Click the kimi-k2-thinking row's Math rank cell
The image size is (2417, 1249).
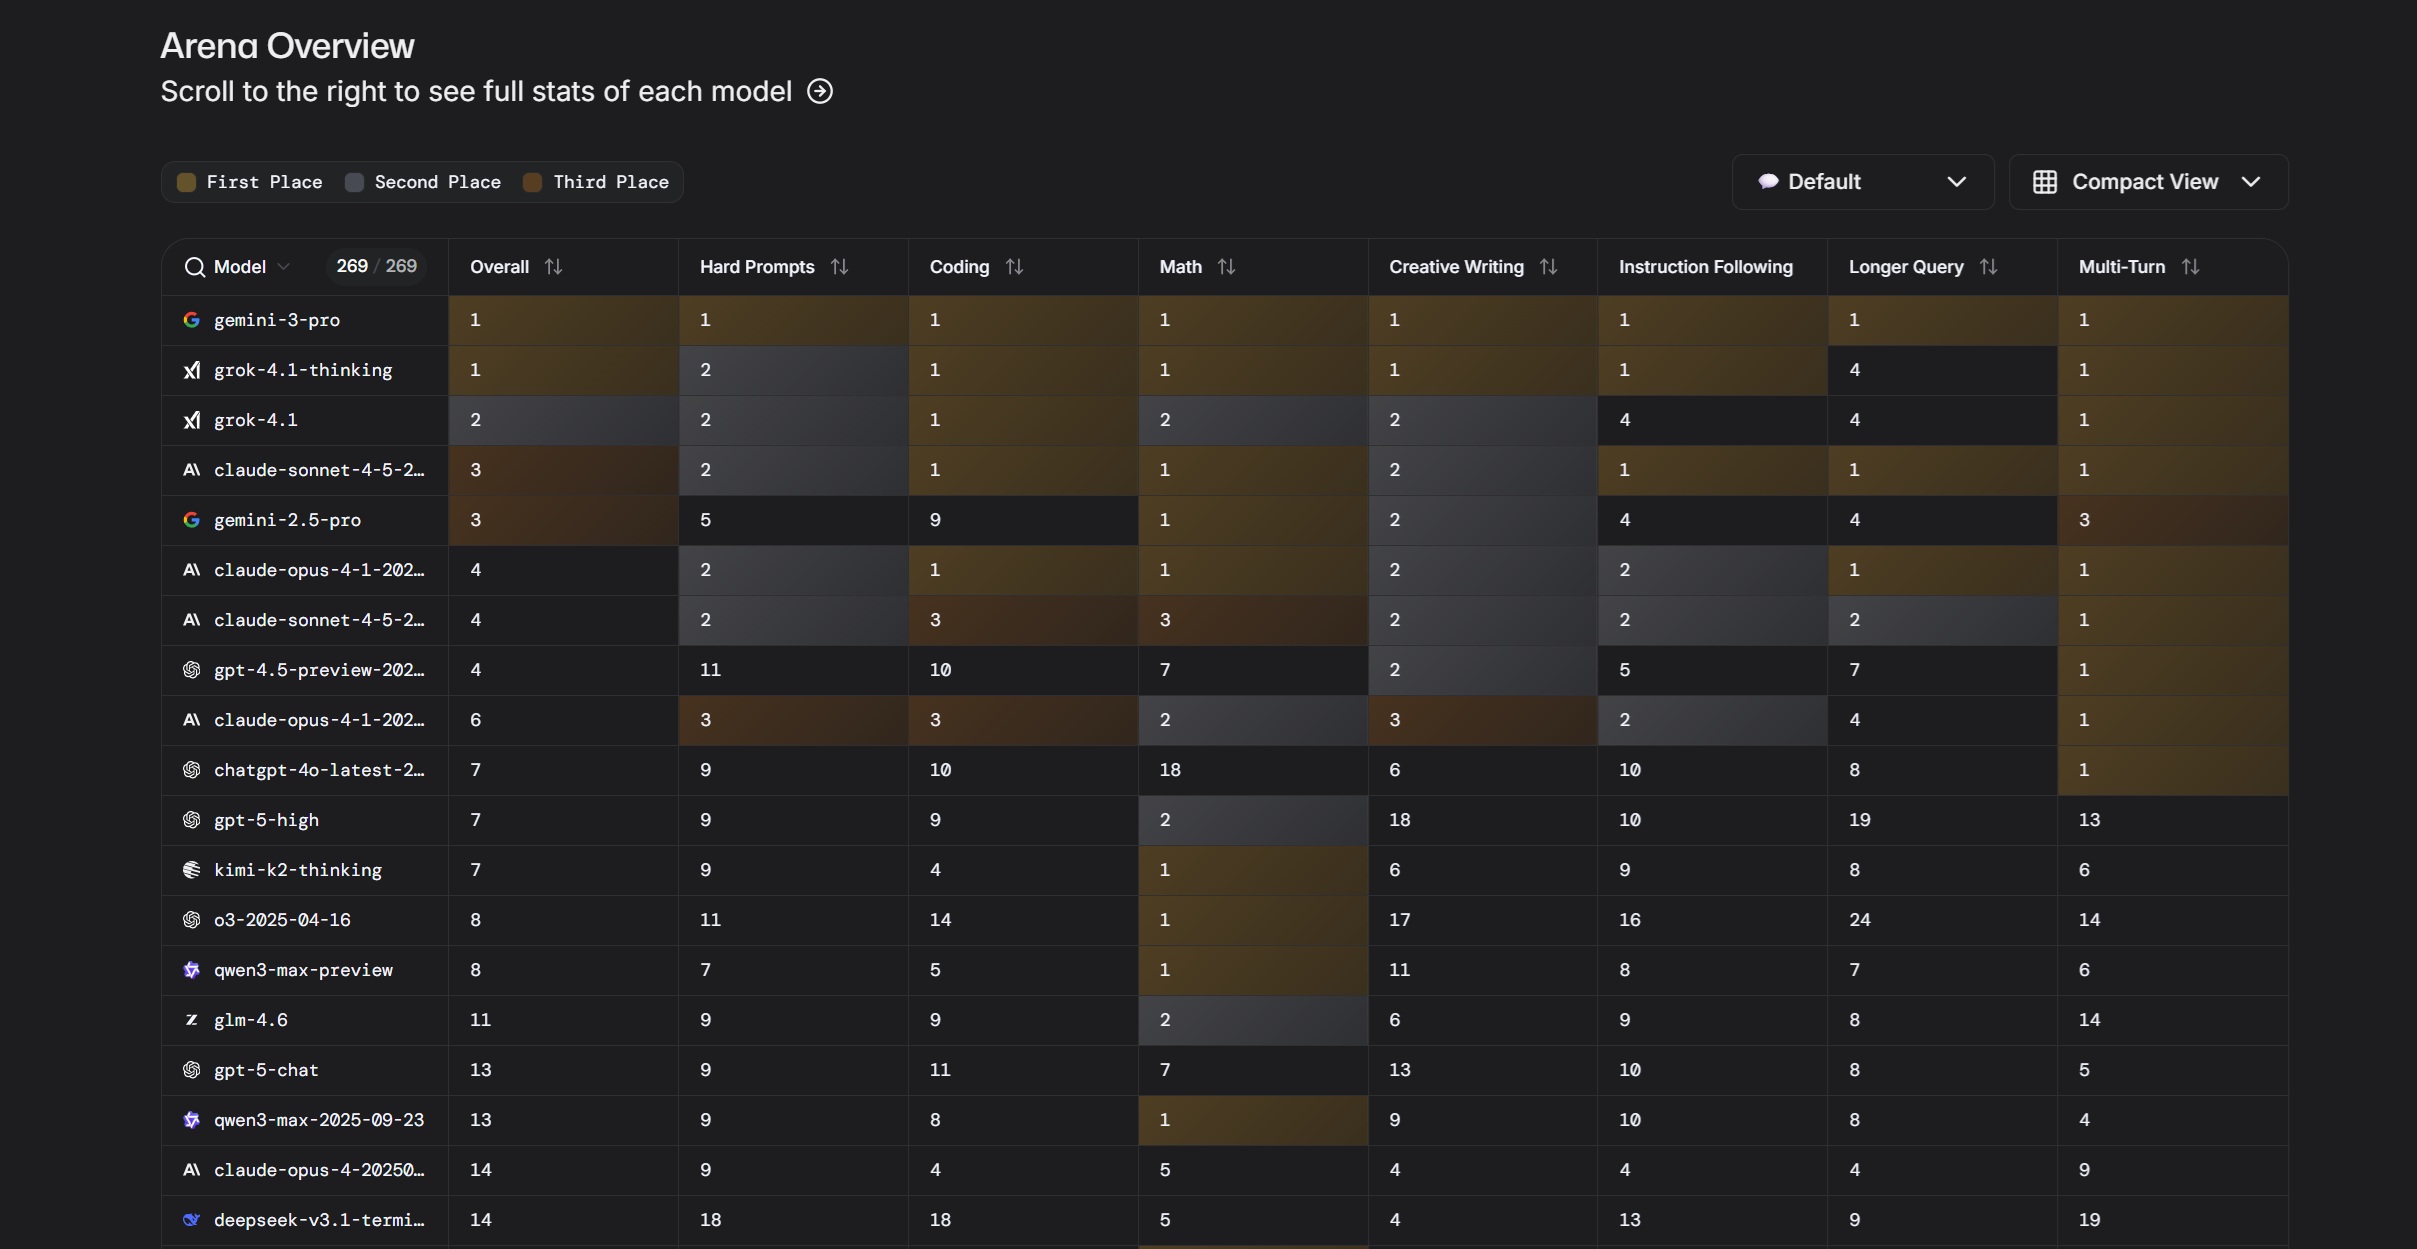[x=1252, y=870]
